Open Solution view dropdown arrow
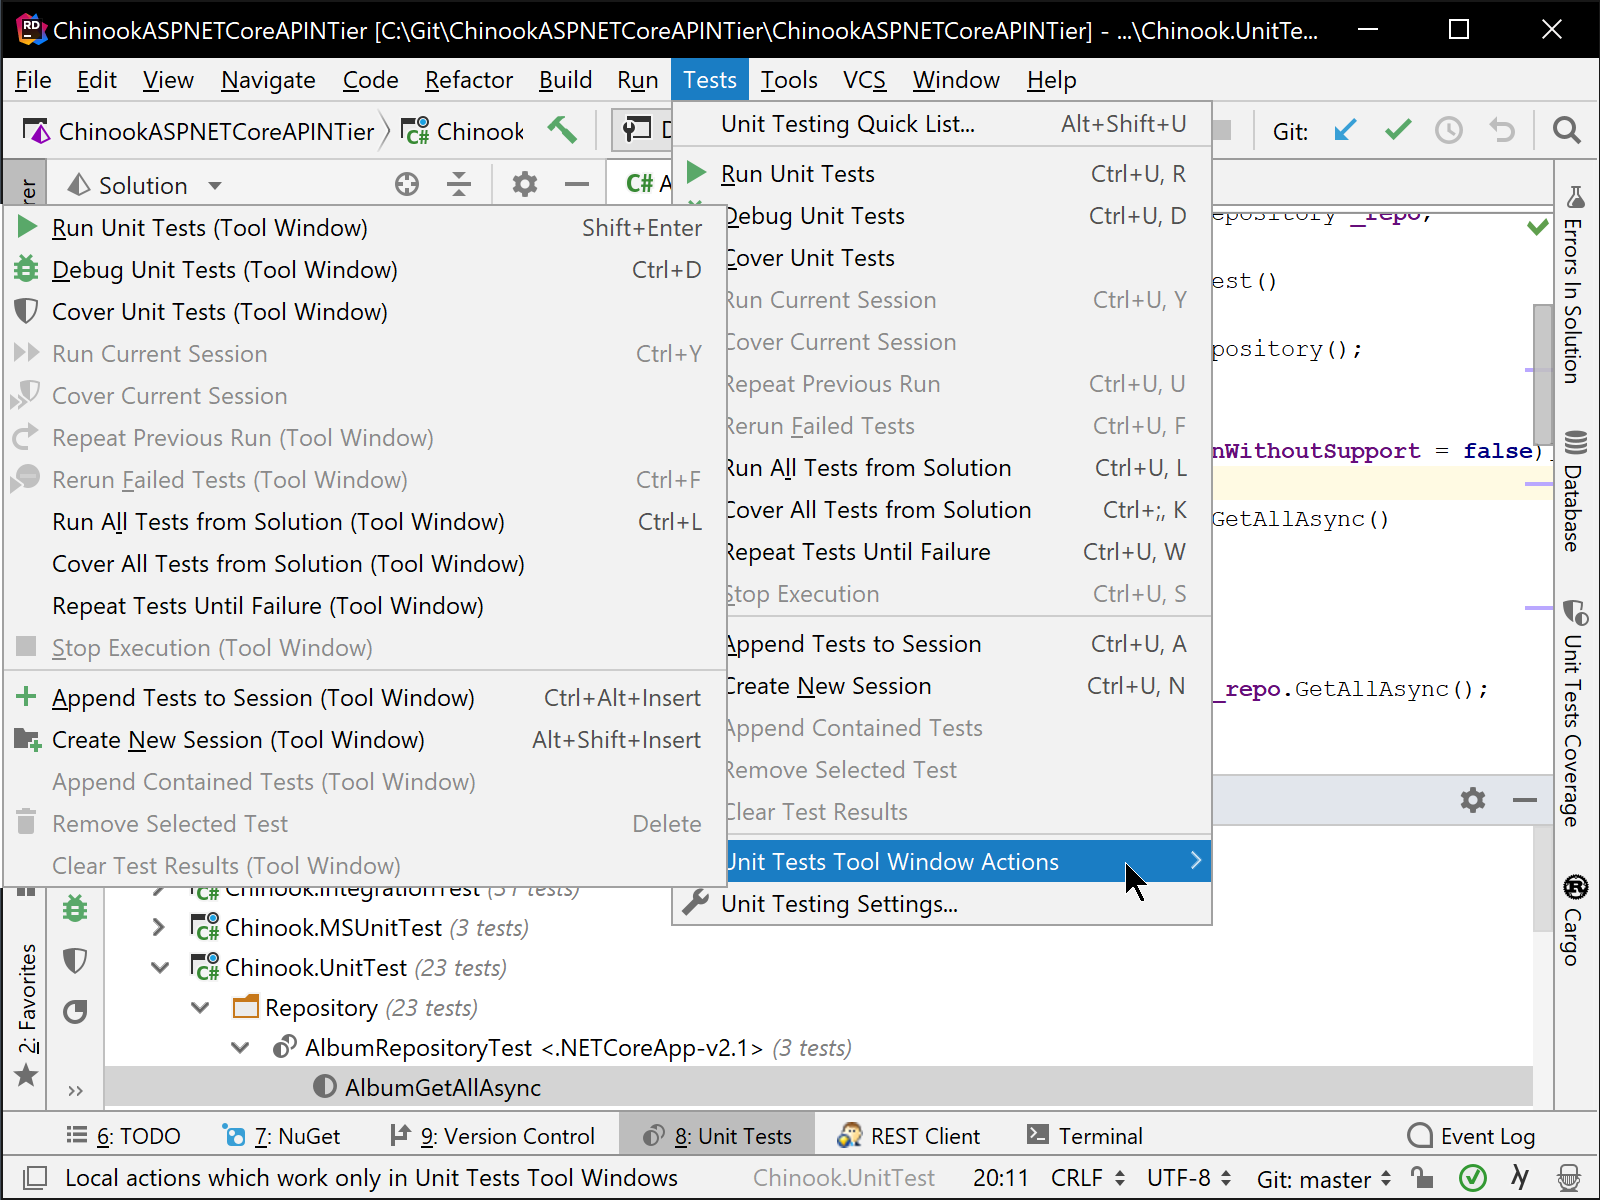This screenshot has width=1600, height=1200. click(x=215, y=185)
